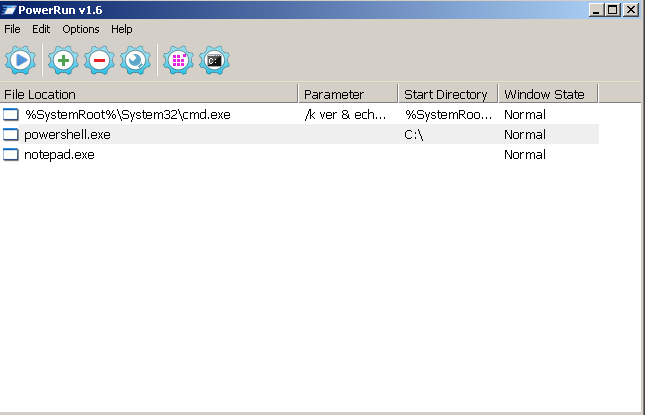Open Registry Editor via pink grid icon
The image size is (645, 415).
pos(179,61)
